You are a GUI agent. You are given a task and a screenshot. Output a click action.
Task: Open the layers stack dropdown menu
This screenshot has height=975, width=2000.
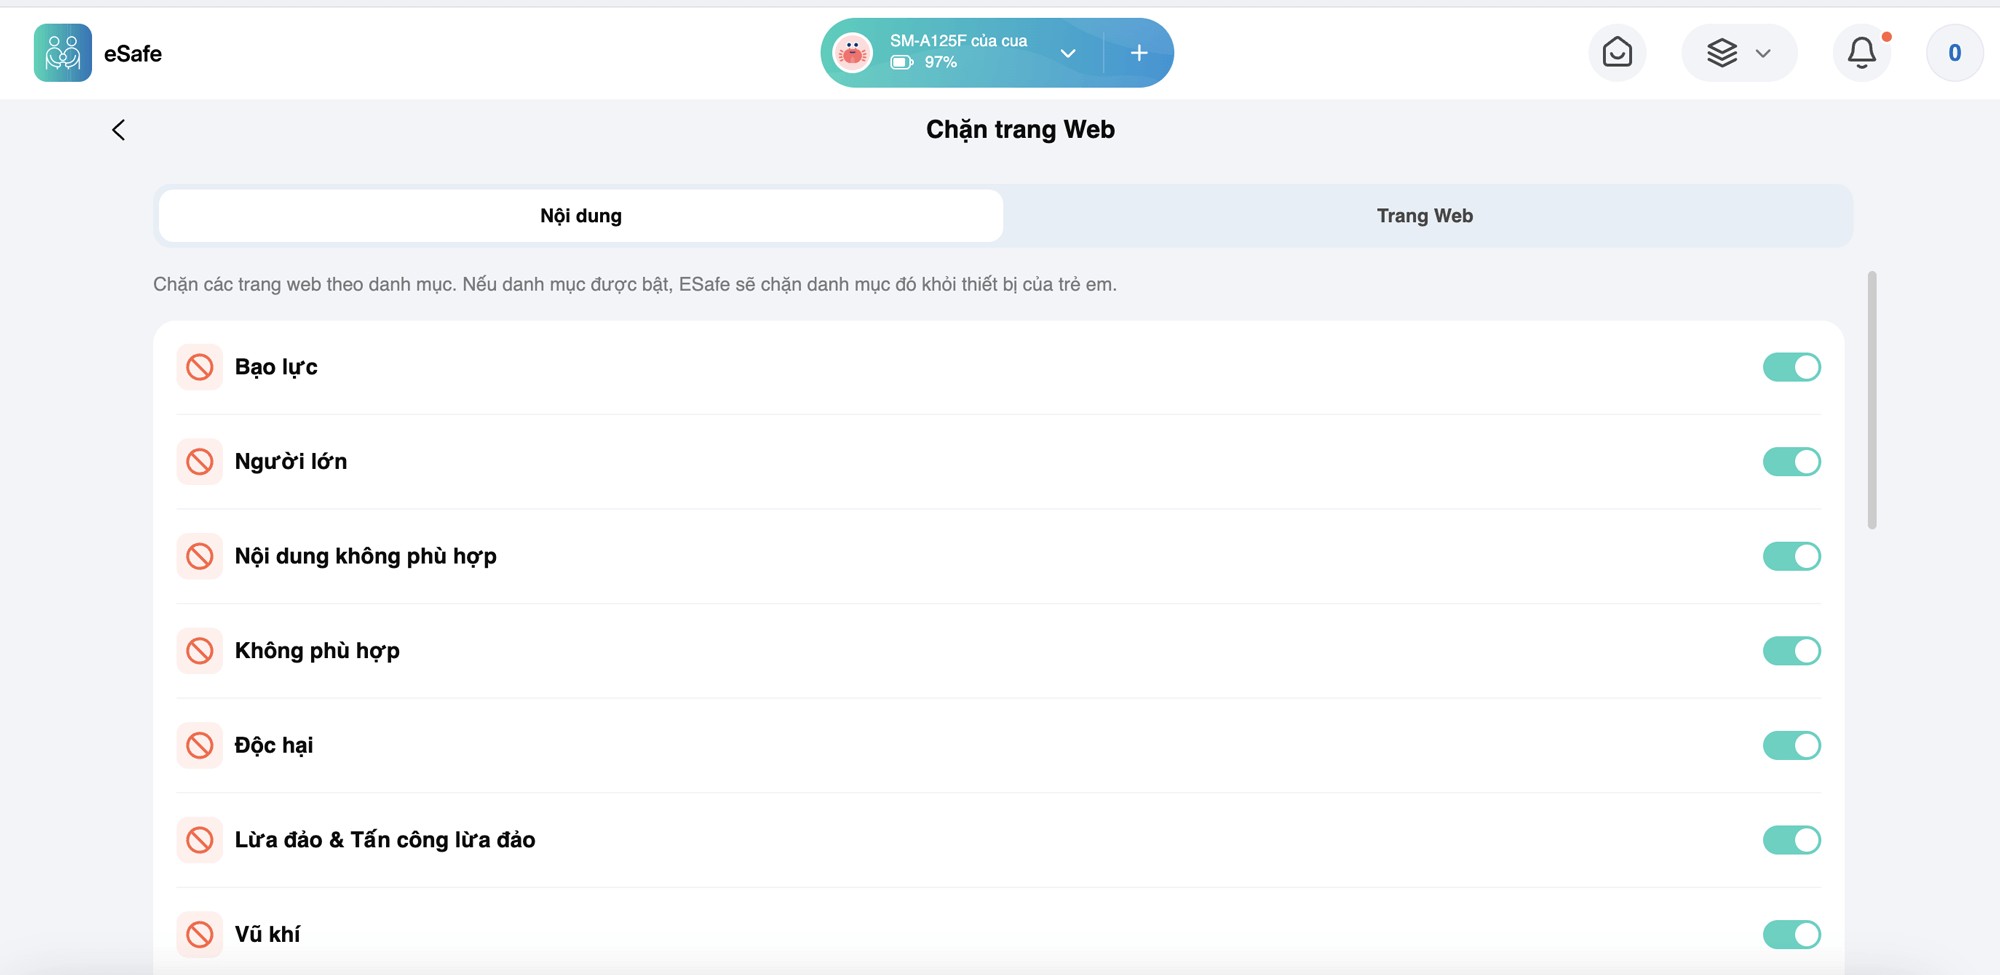coord(1738,53)
